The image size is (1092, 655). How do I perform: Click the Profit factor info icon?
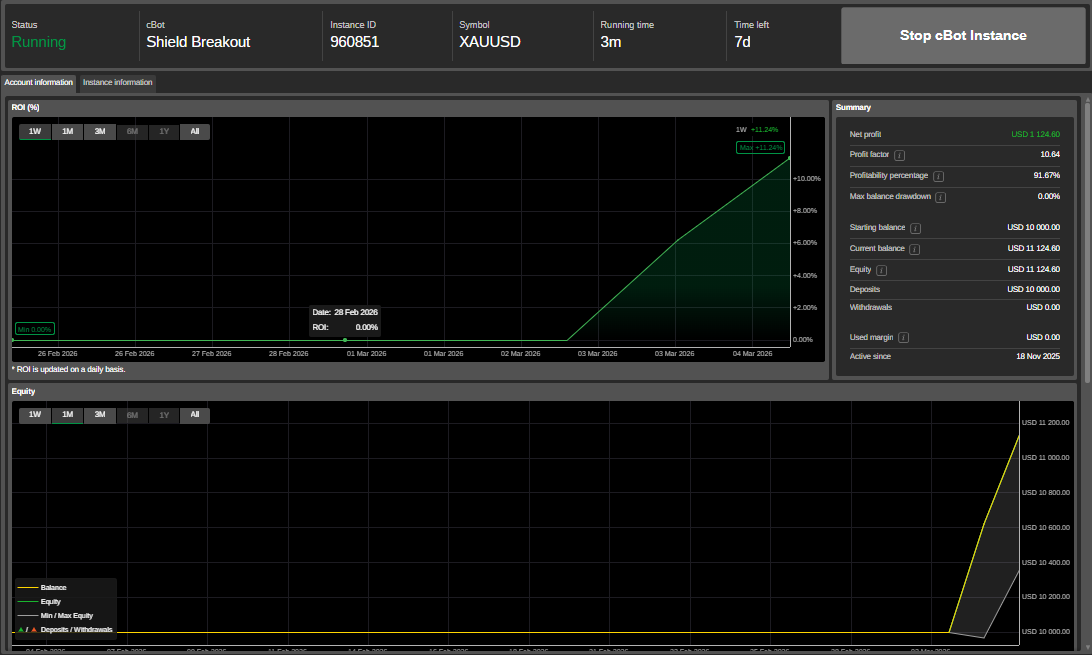point(900,155)
